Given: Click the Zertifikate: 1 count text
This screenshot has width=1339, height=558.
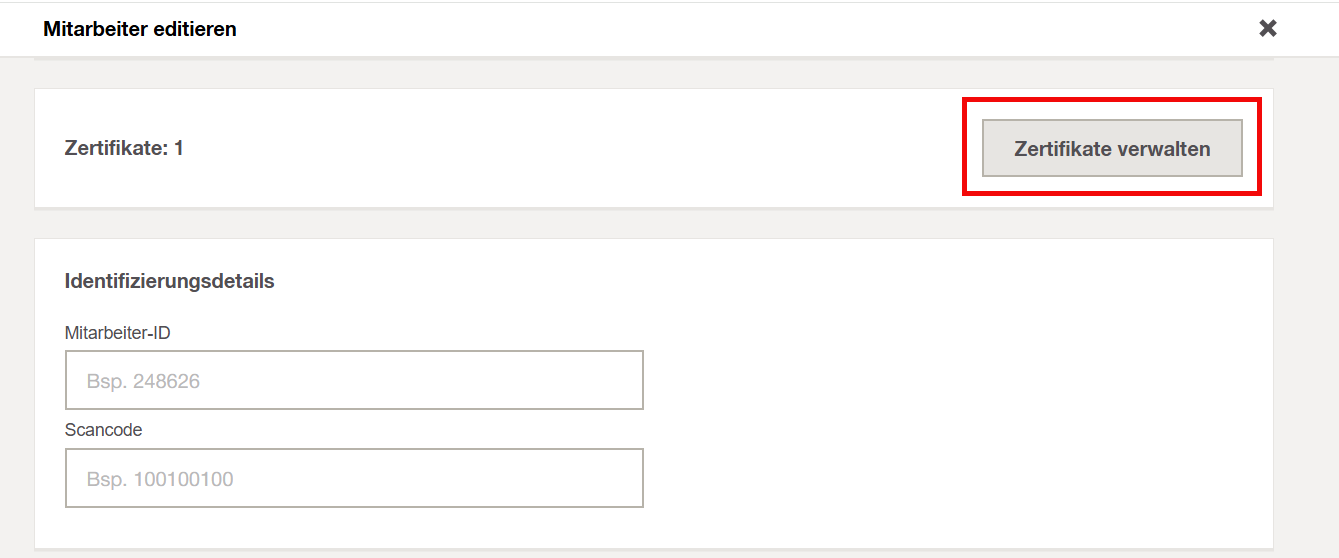Looking at the screenshot, I should click(124, 148).
